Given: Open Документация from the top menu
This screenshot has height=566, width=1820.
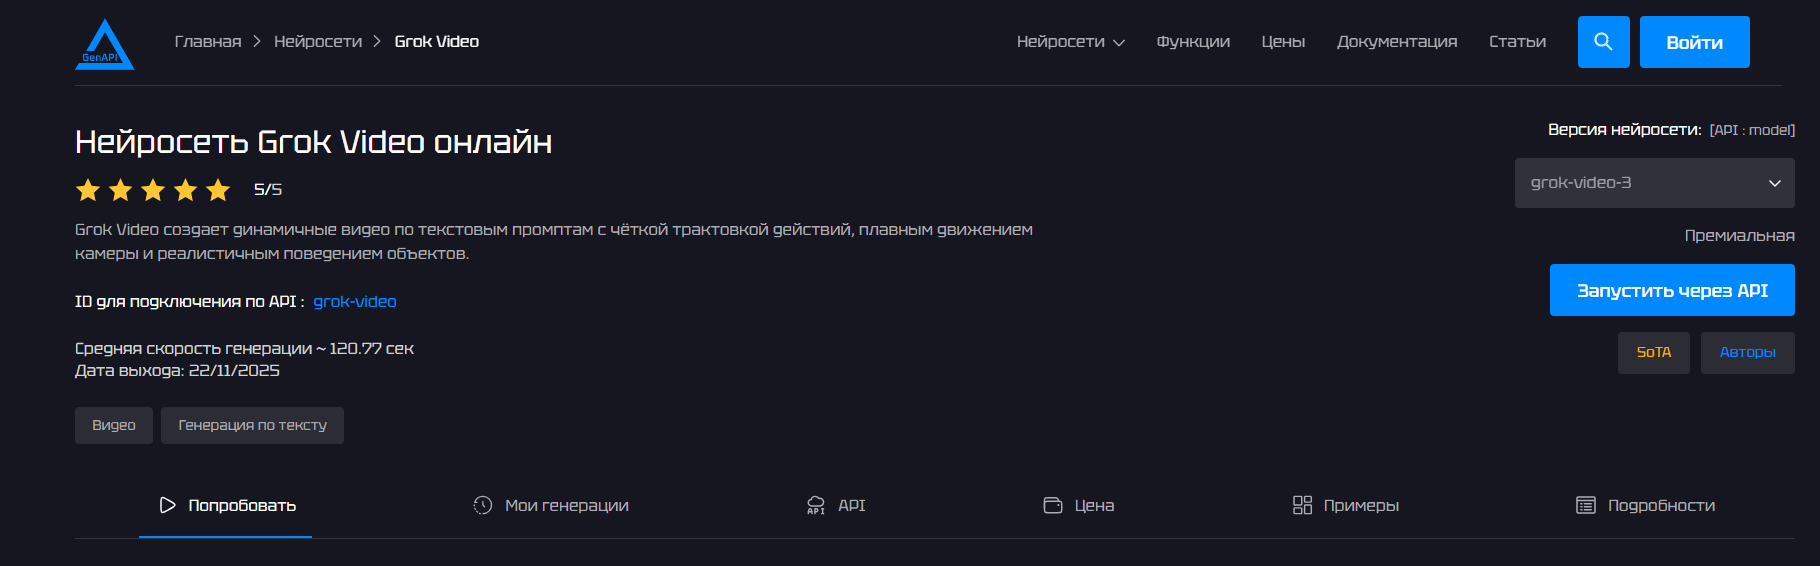Looking at the screenshot, I should (x=1397, y=42).
